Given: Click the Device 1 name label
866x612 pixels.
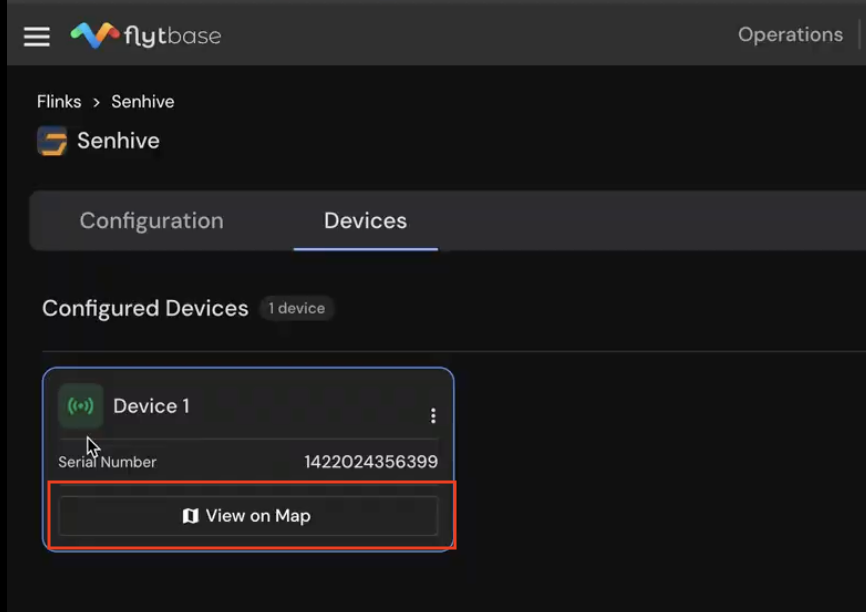Looking at the screenshot, I should 151,406.
